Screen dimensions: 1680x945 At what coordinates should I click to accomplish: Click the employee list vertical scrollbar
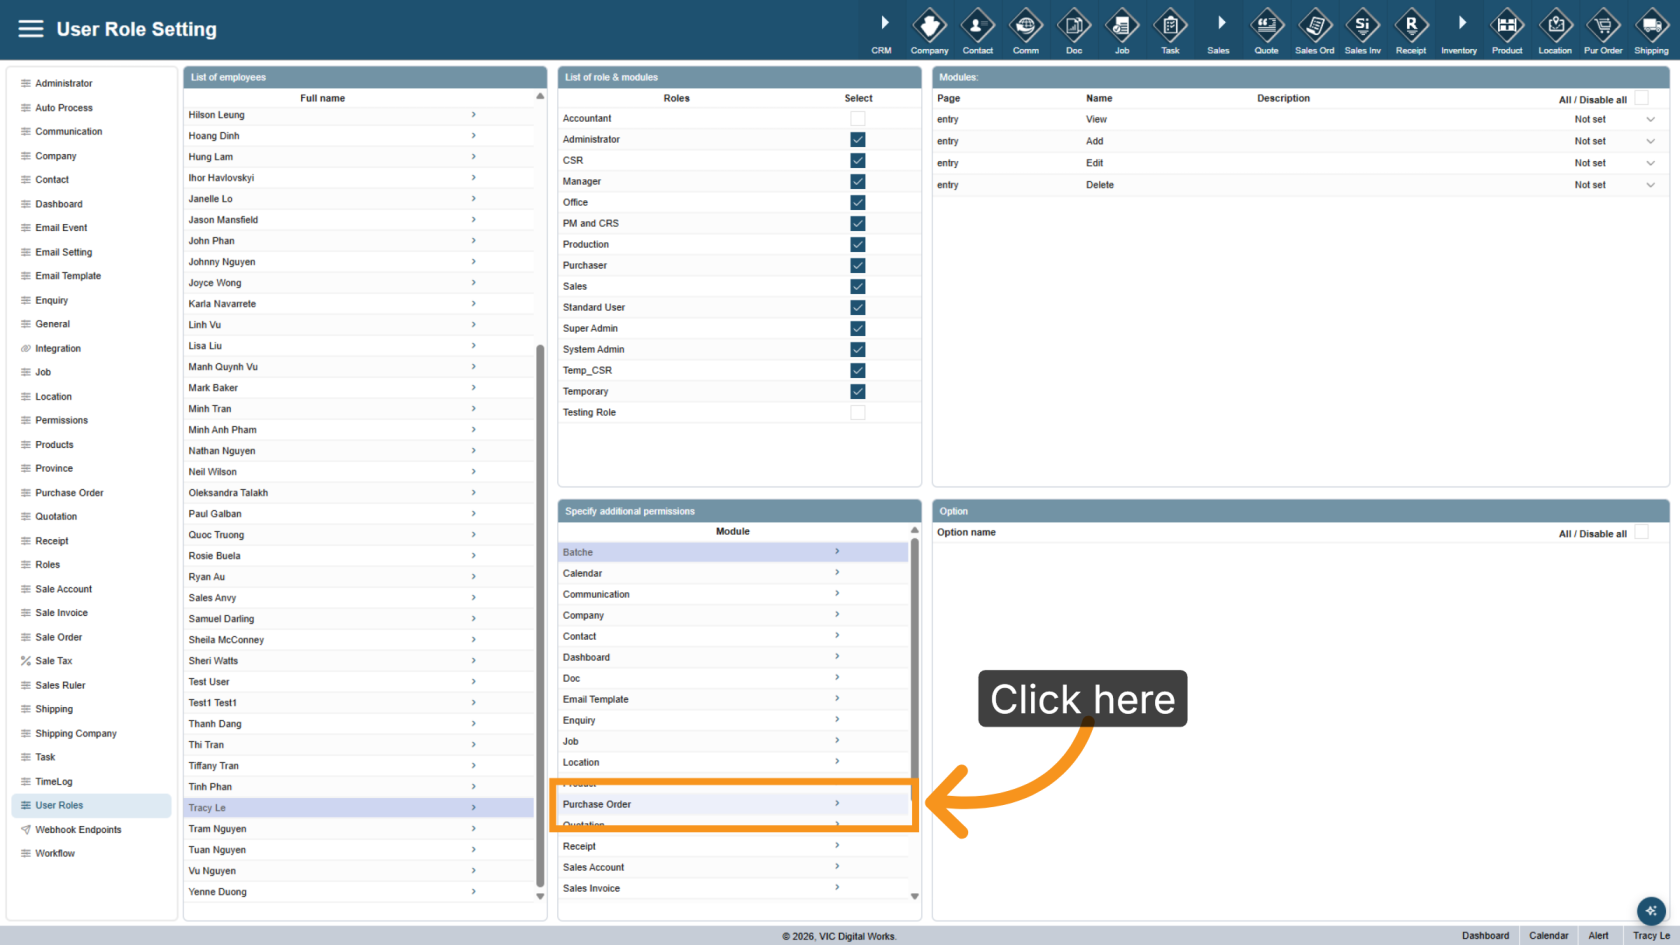click(540, 615)
